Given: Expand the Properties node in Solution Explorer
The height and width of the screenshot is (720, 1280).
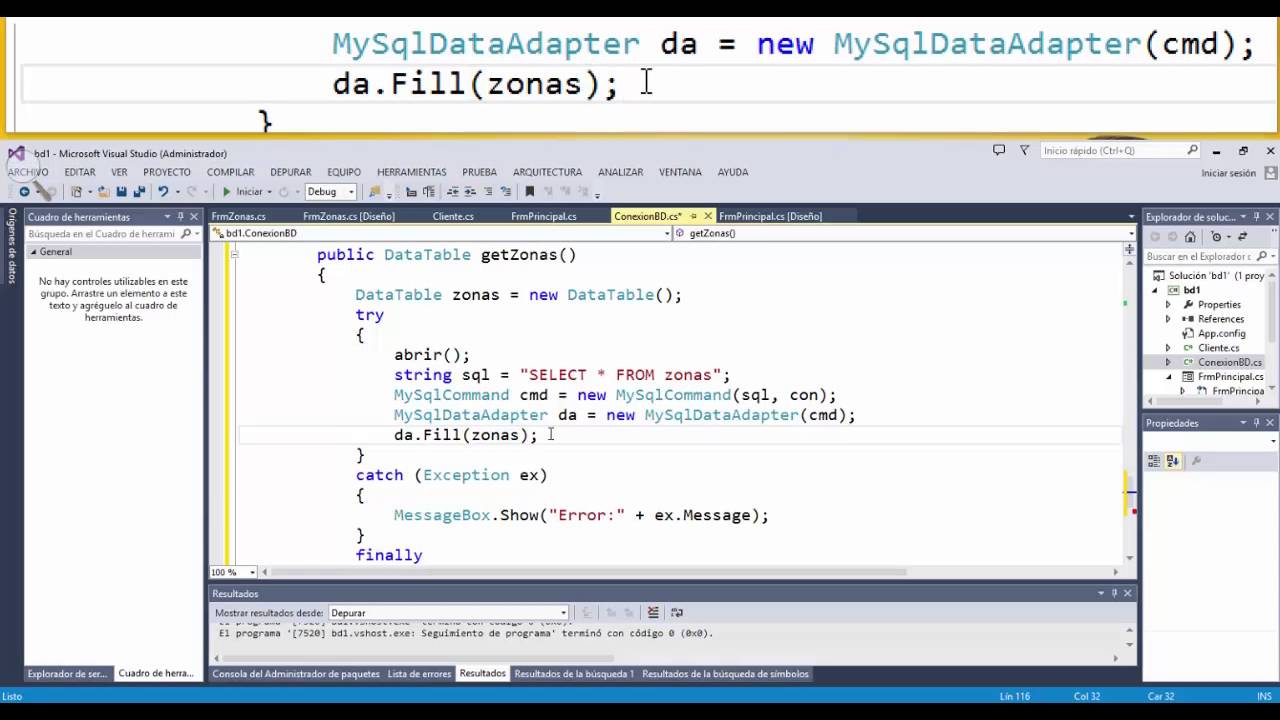Looking at the screenshot, I should (x=1168, y=304).
